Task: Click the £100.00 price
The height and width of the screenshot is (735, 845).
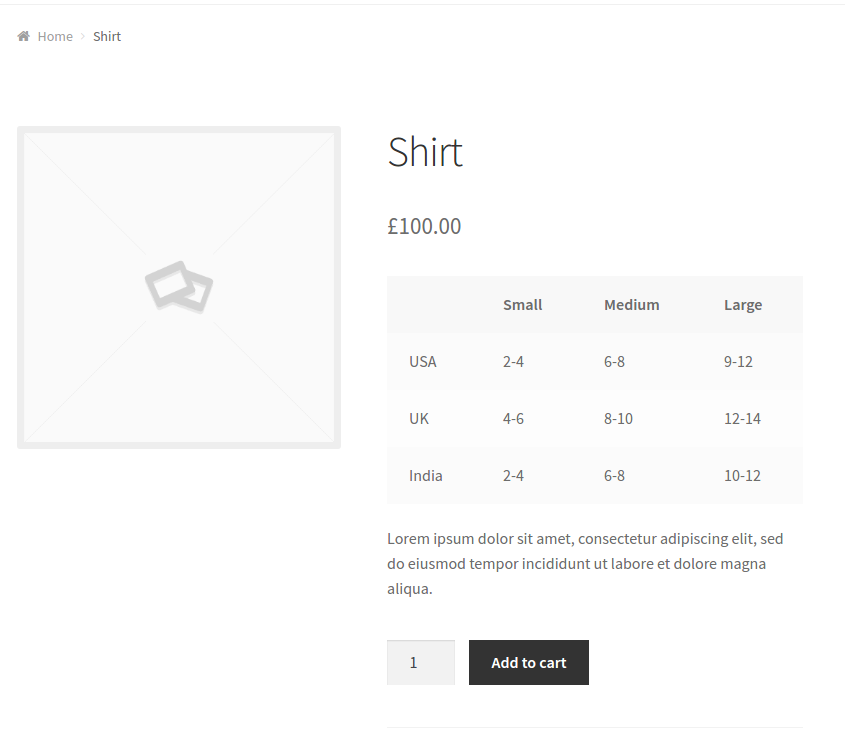Action: tap(424, 226)
